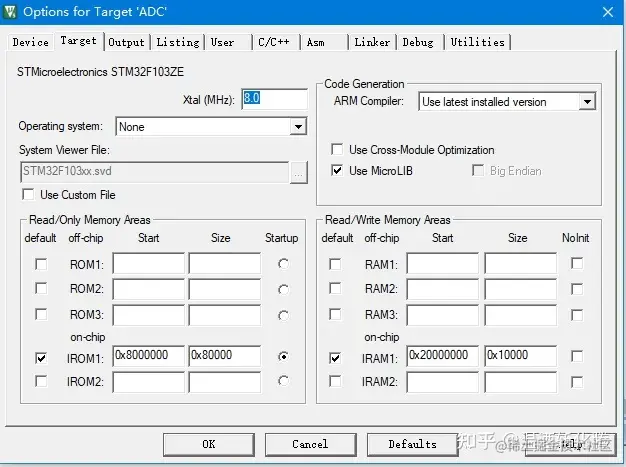Screen dimensions: 626x467
Task: Check the IROM2 default checkbox
Action: [x=41, y=381]
